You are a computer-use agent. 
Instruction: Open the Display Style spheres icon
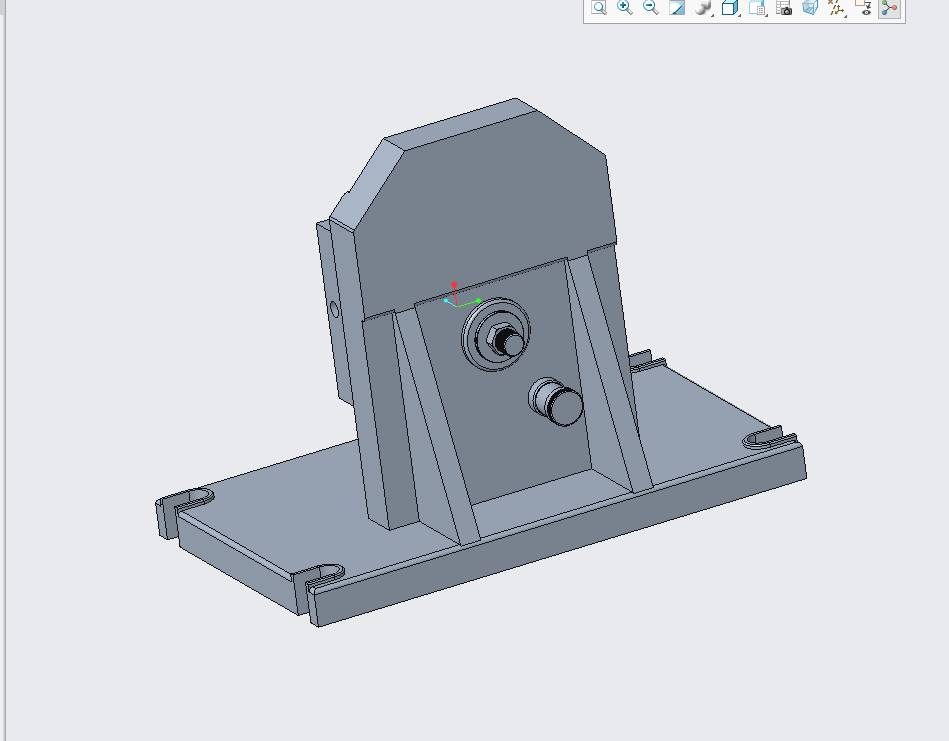(x=703, y=8)
